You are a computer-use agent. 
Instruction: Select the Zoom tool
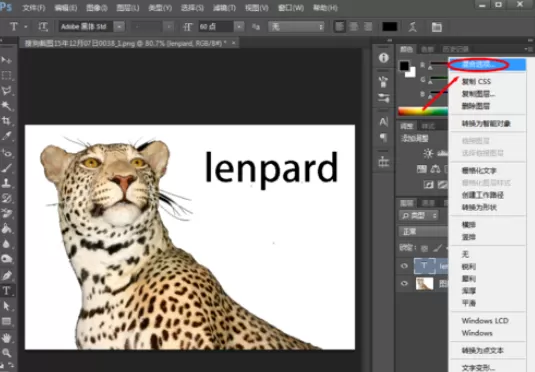tap(6, 353)
